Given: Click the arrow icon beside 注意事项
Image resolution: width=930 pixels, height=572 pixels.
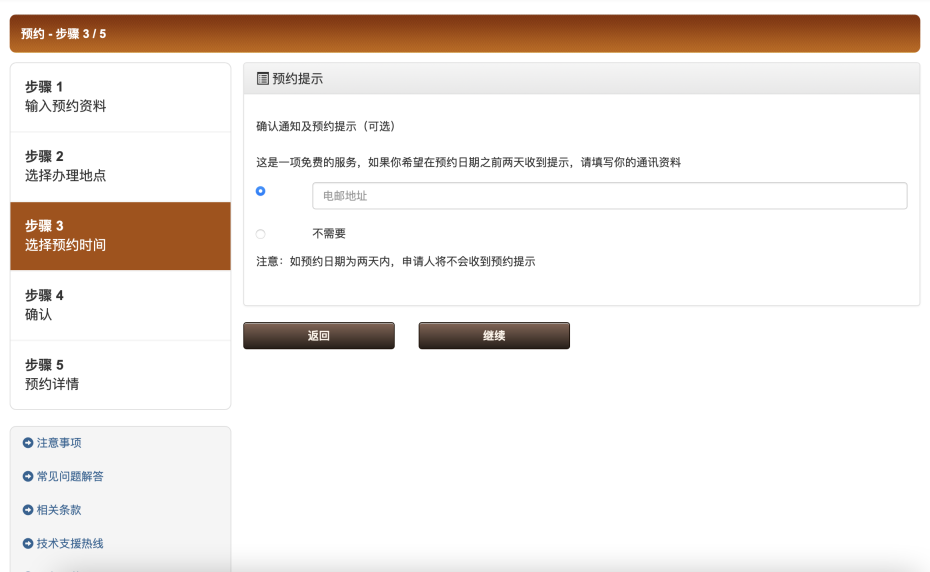Looking at the screenshot, I should click(28, 443).
